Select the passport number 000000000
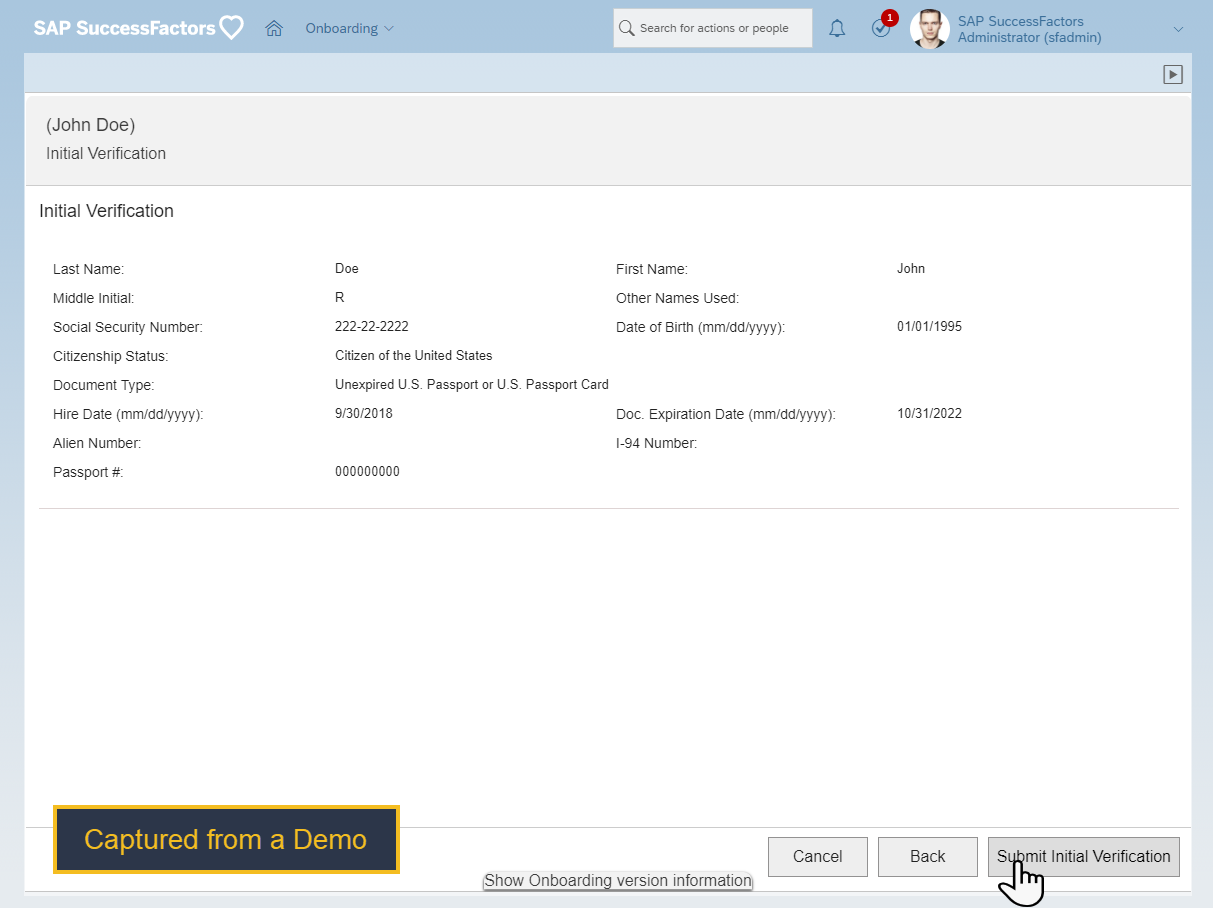This screenshot has height=908, width=1213. click(x=367, y=472)
